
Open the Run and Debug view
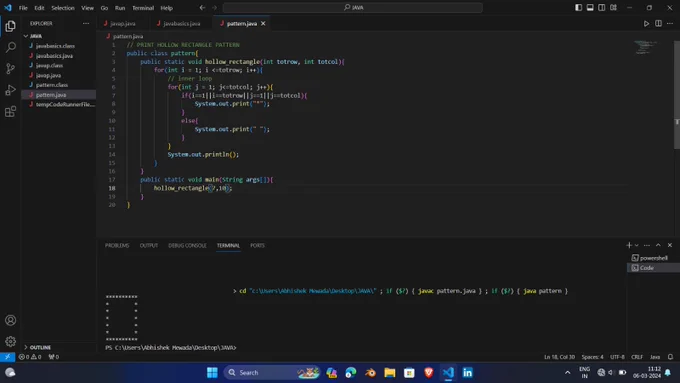coord(10,90)
